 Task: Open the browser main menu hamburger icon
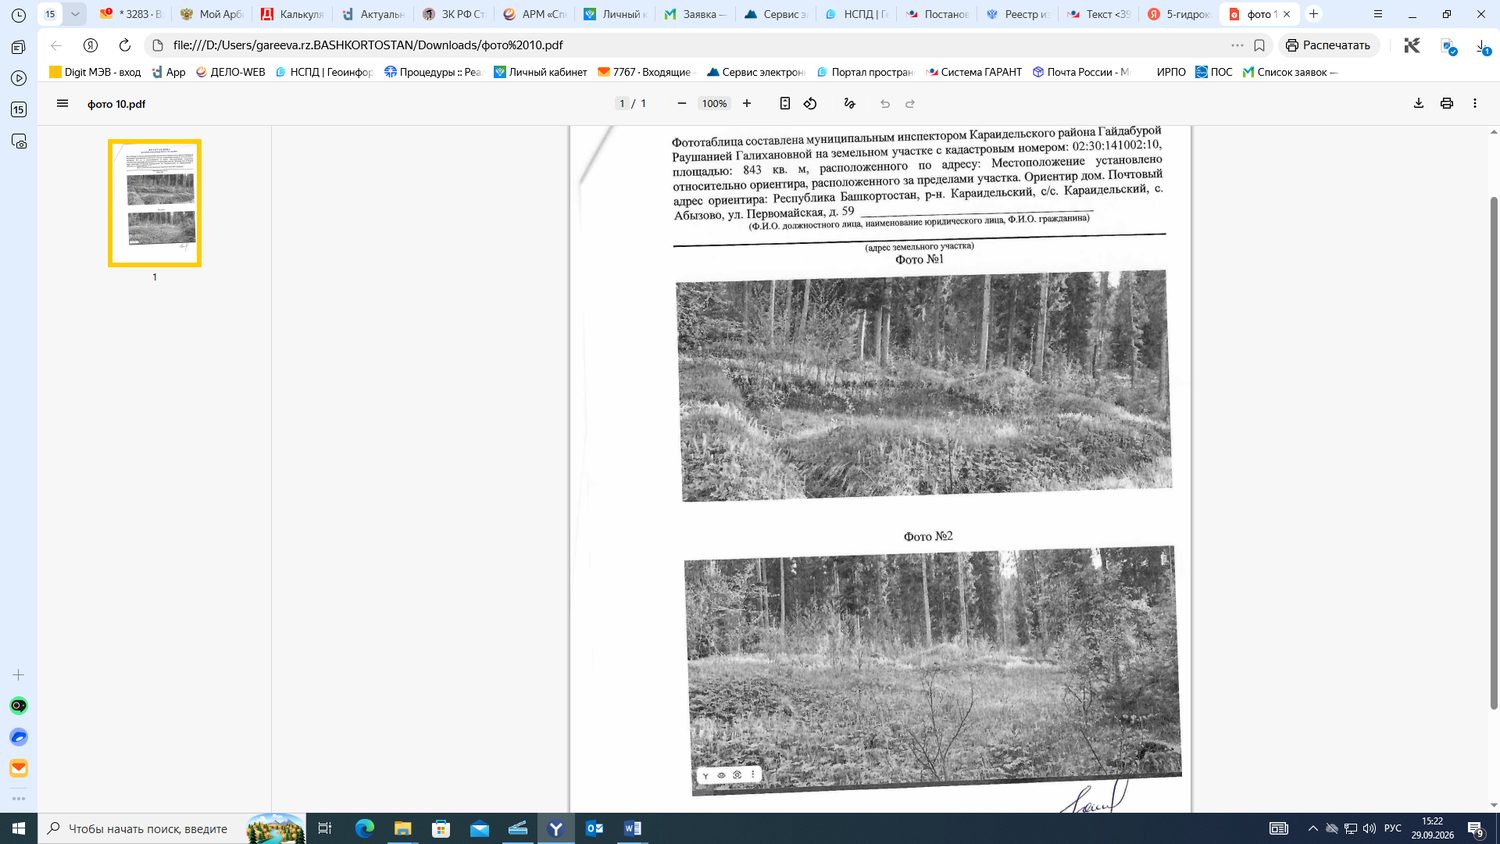tap(1378, 14)
